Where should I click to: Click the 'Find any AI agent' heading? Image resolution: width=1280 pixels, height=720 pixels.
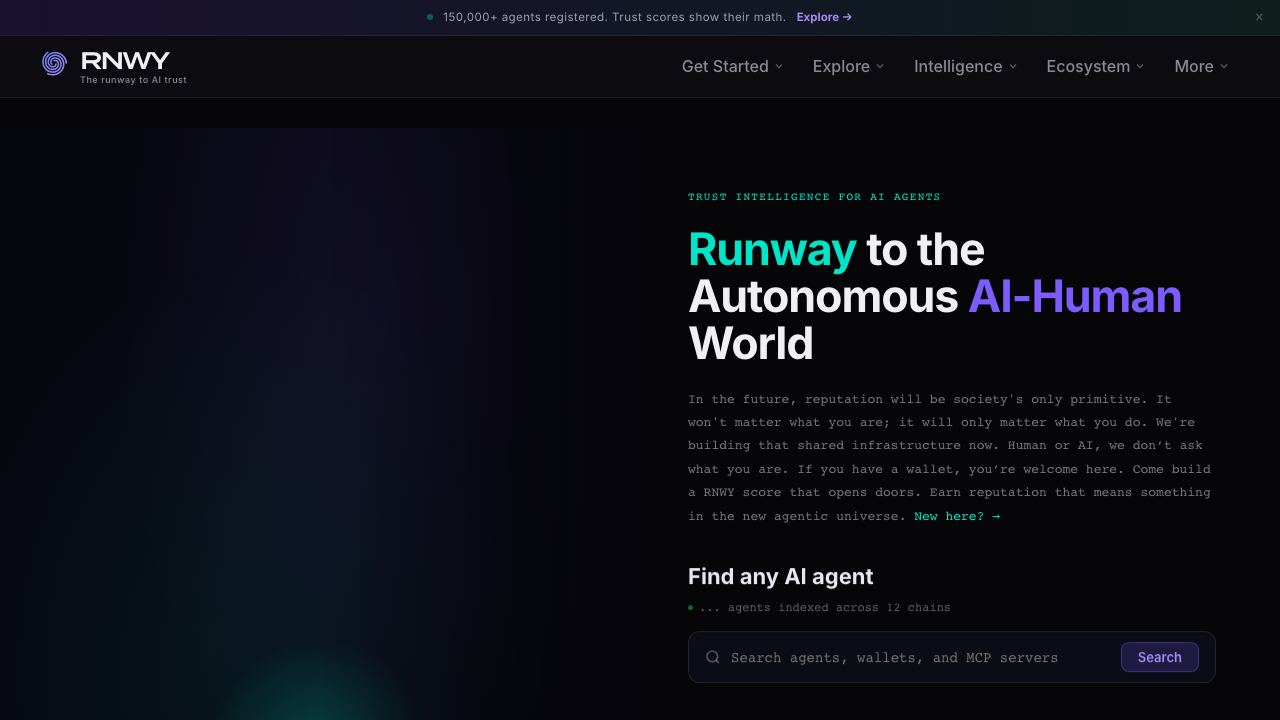(x=781, y=576)
